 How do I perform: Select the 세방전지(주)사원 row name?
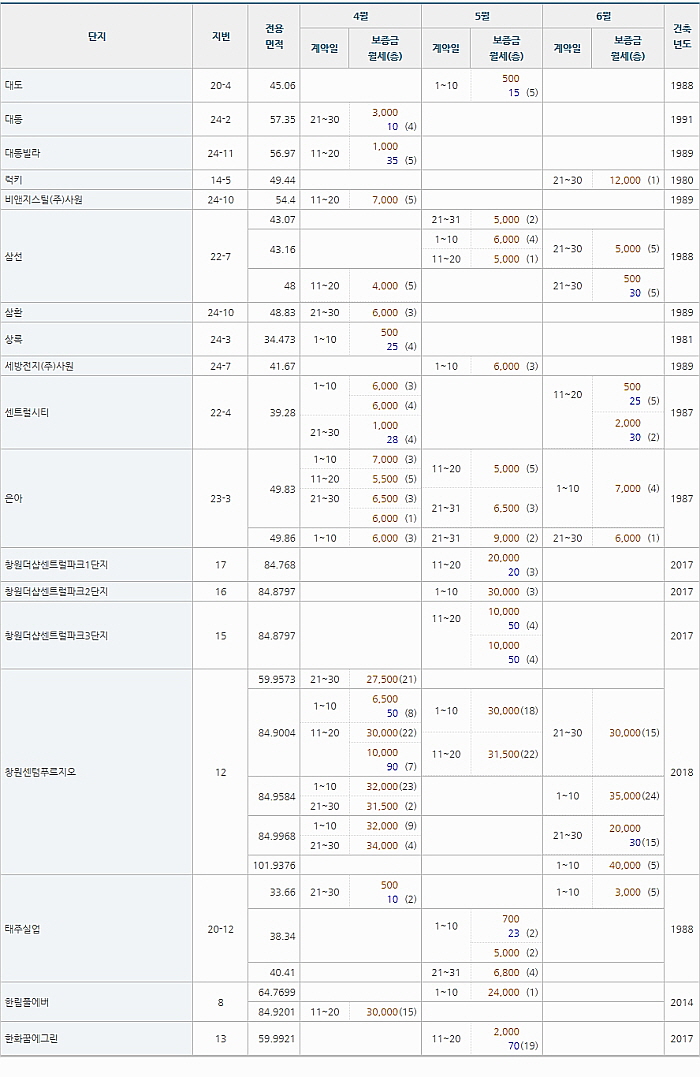coord(97,366)
